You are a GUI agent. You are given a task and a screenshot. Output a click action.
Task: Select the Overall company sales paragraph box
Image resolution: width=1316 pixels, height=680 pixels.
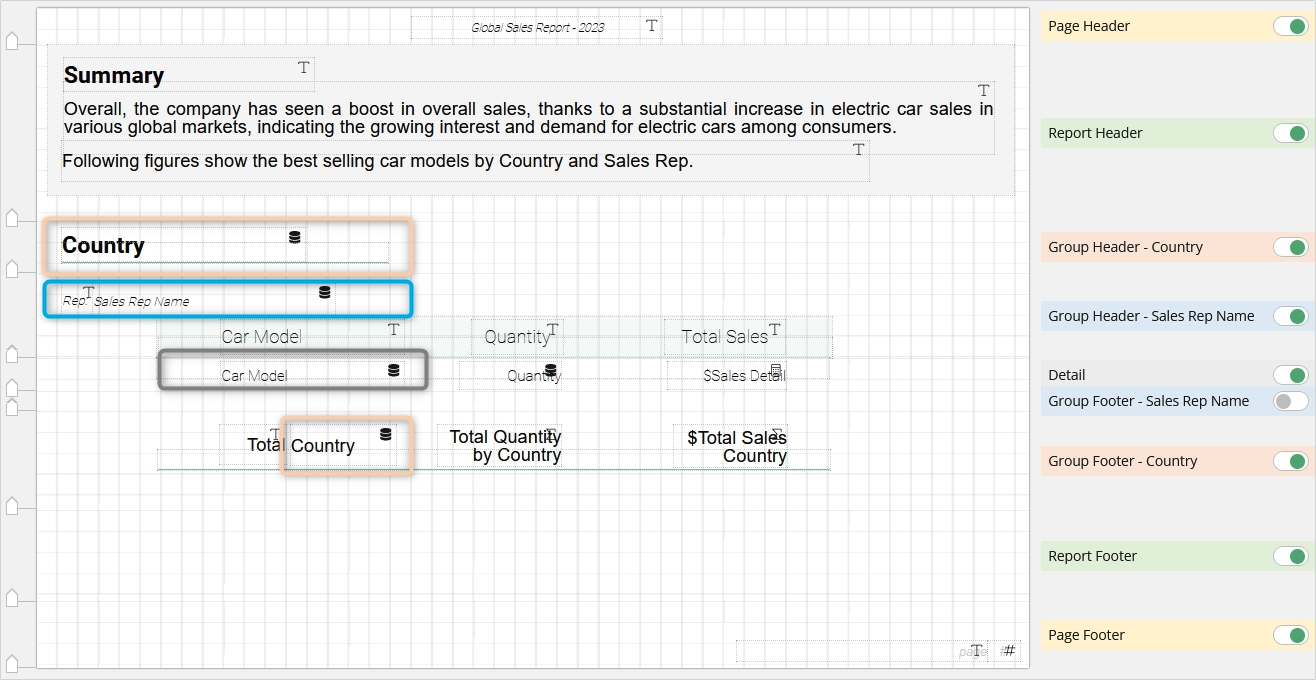(528, 118)
